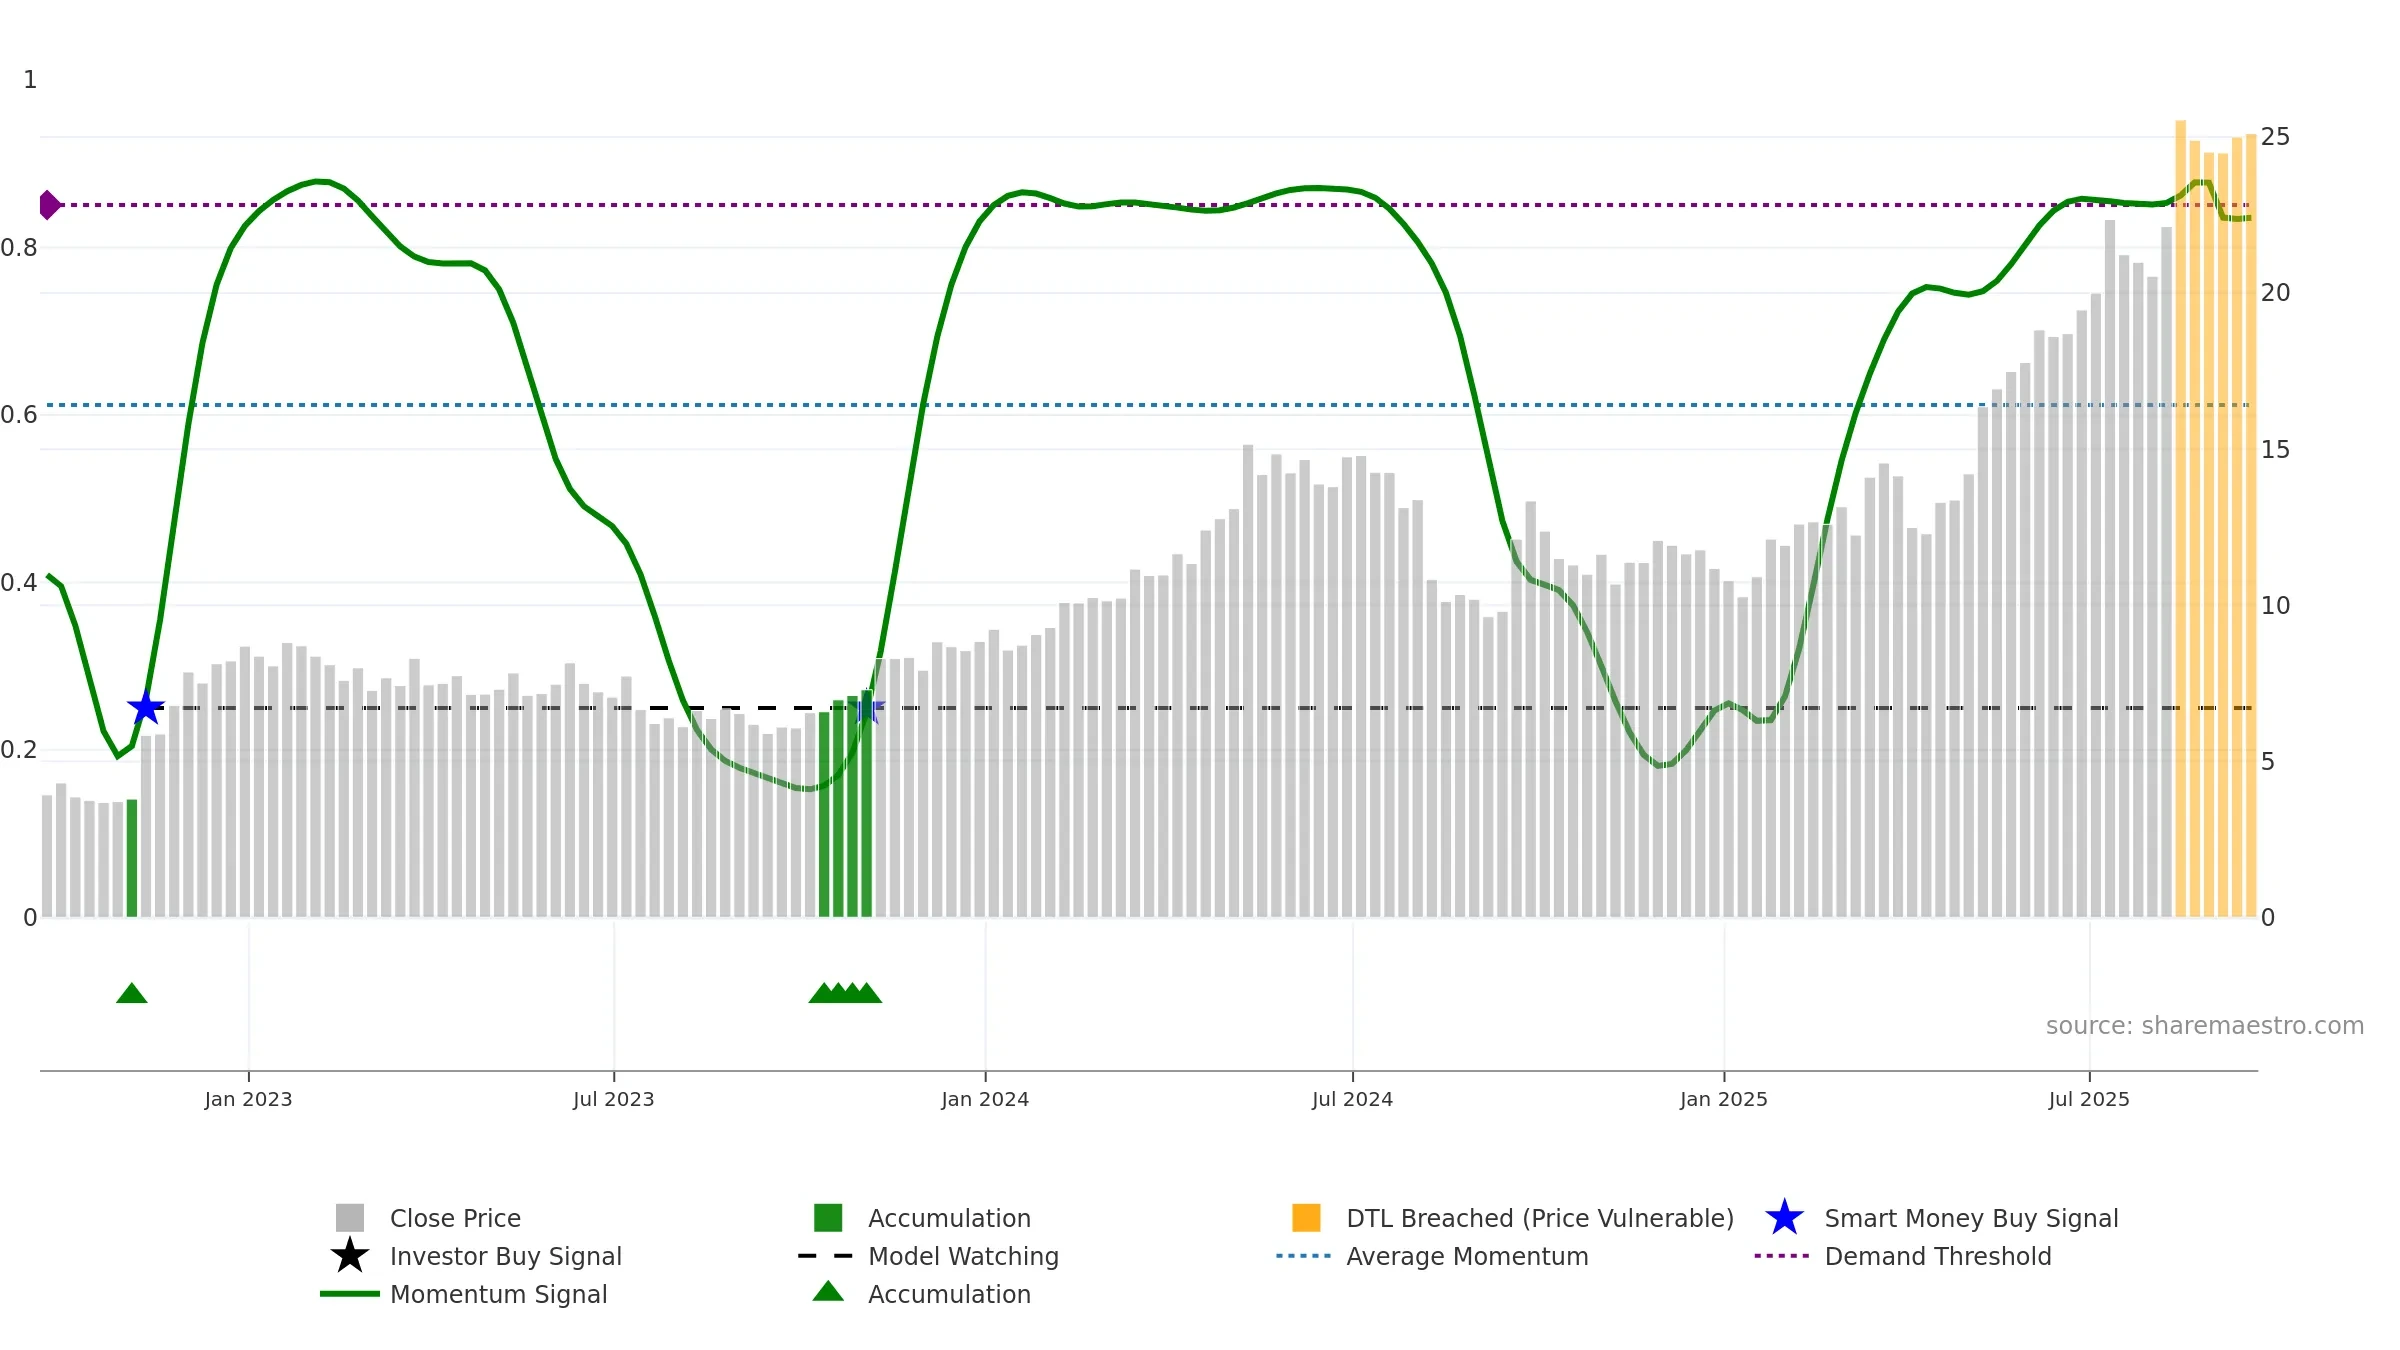Click the dotted blue Average Momentum legend line
Viewport: 2400px width, 1350px height.
click(x=1304, y=1256)
